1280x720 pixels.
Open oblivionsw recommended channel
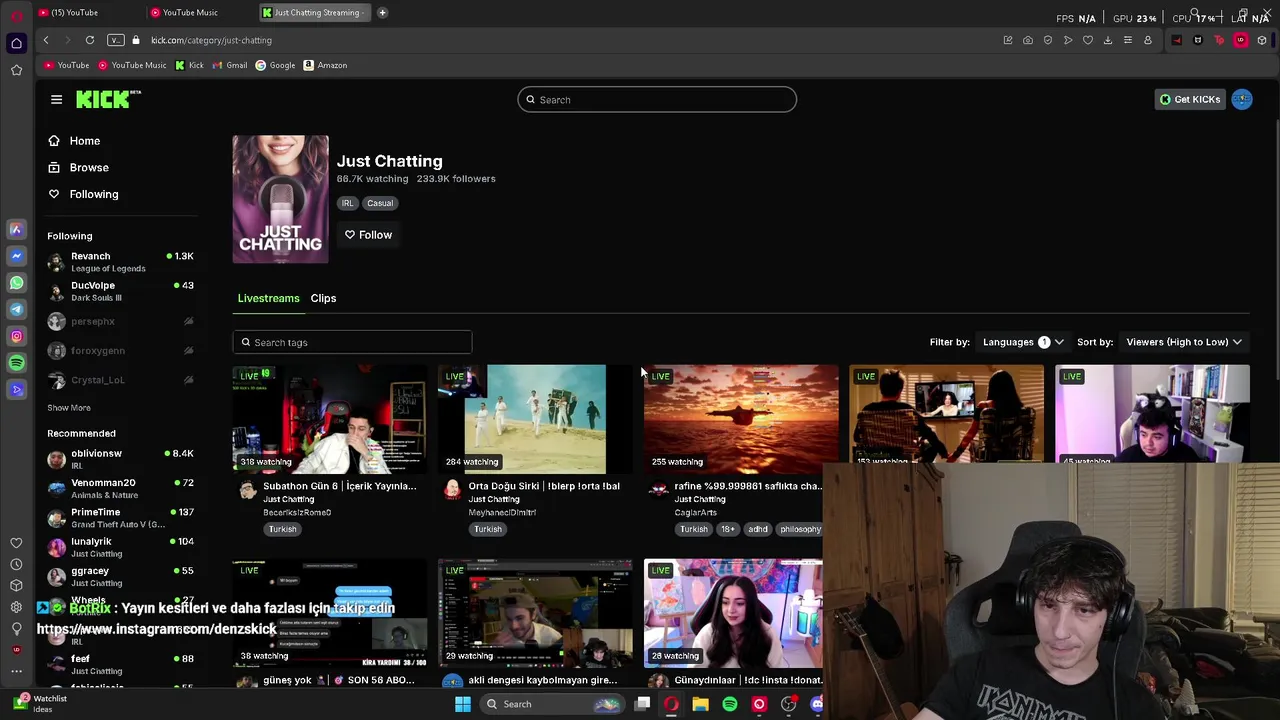[x=120, y=459]
